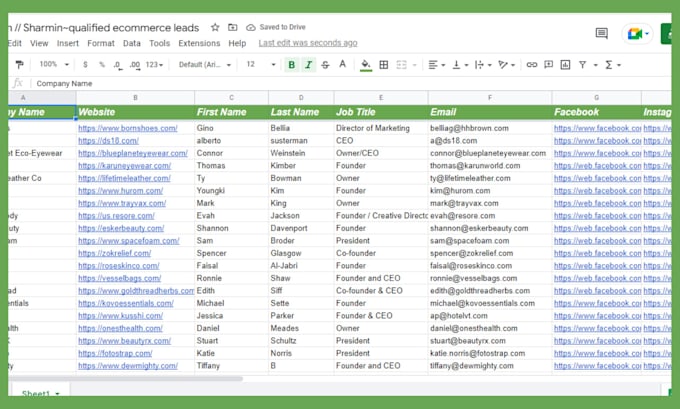Open the Format menu

click(x=101, y=43)
